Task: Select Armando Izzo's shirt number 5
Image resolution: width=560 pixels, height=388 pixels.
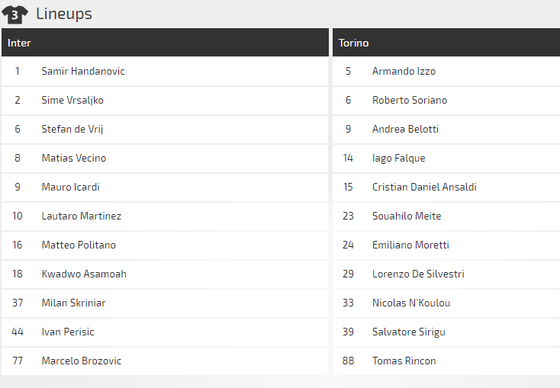Action: tap(348, 71)
